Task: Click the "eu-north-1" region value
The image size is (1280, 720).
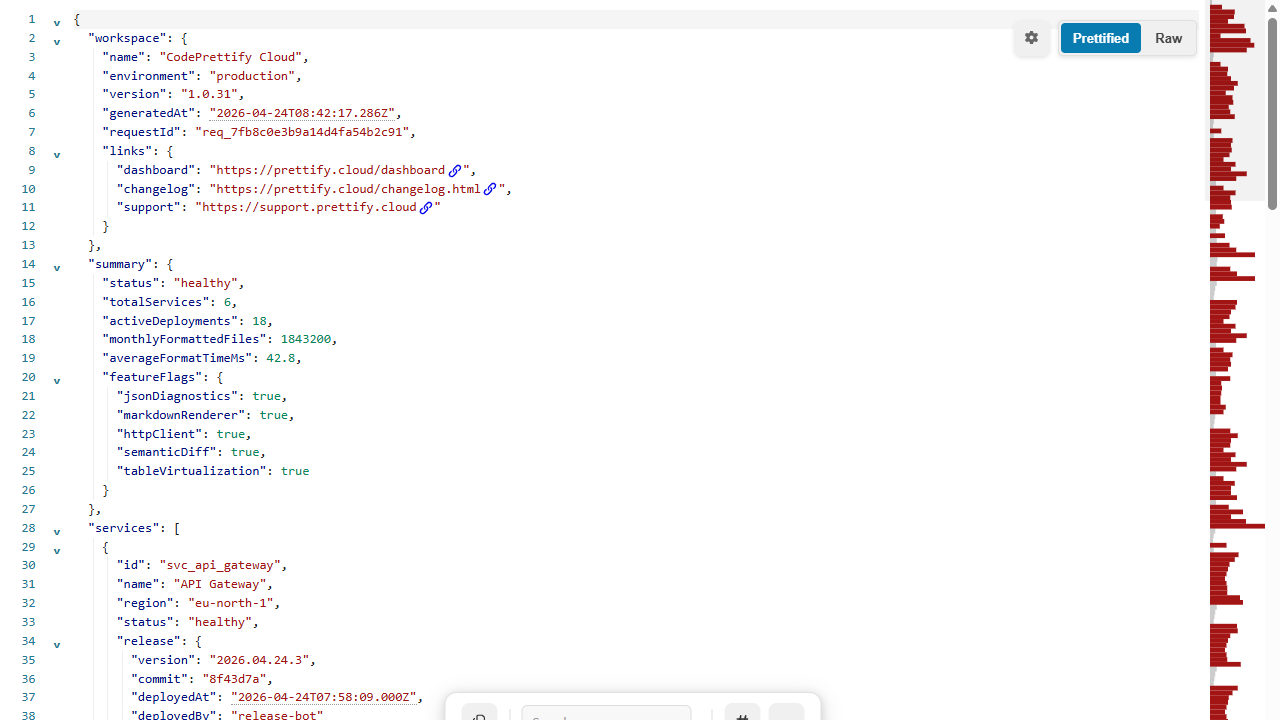Action: [231, 603]
